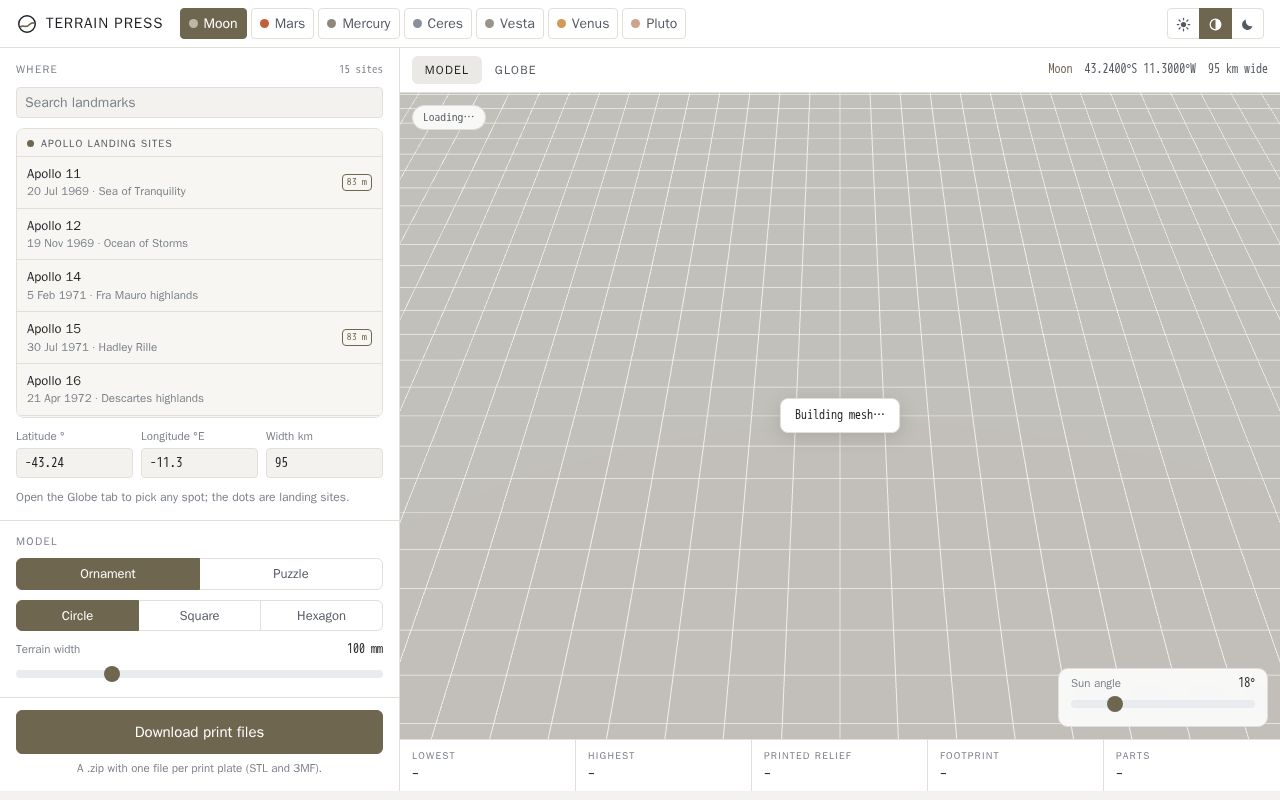Click the 'Footprint' stat label
The height and width of the screenshot is (800, 1280).
click(970, 756)
